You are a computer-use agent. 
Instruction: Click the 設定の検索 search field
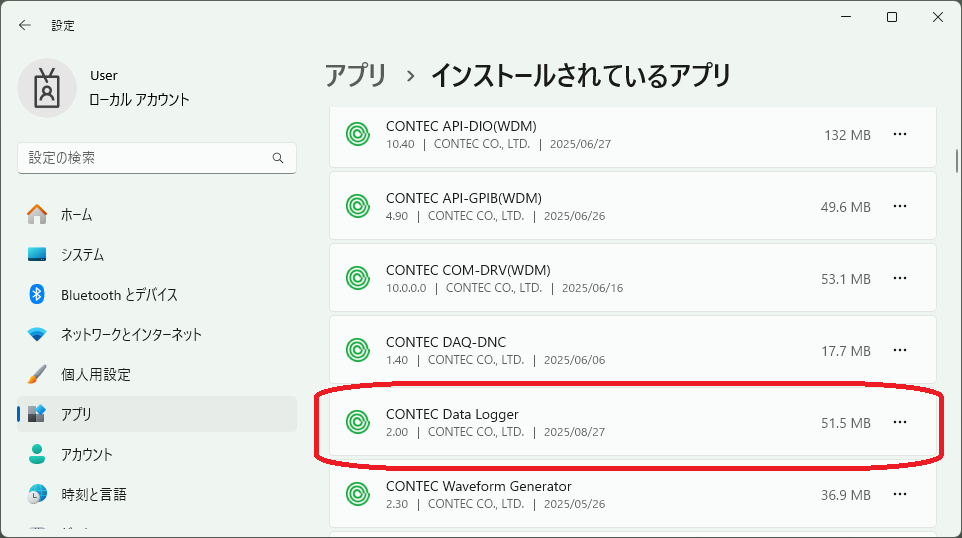pos(145,158)
